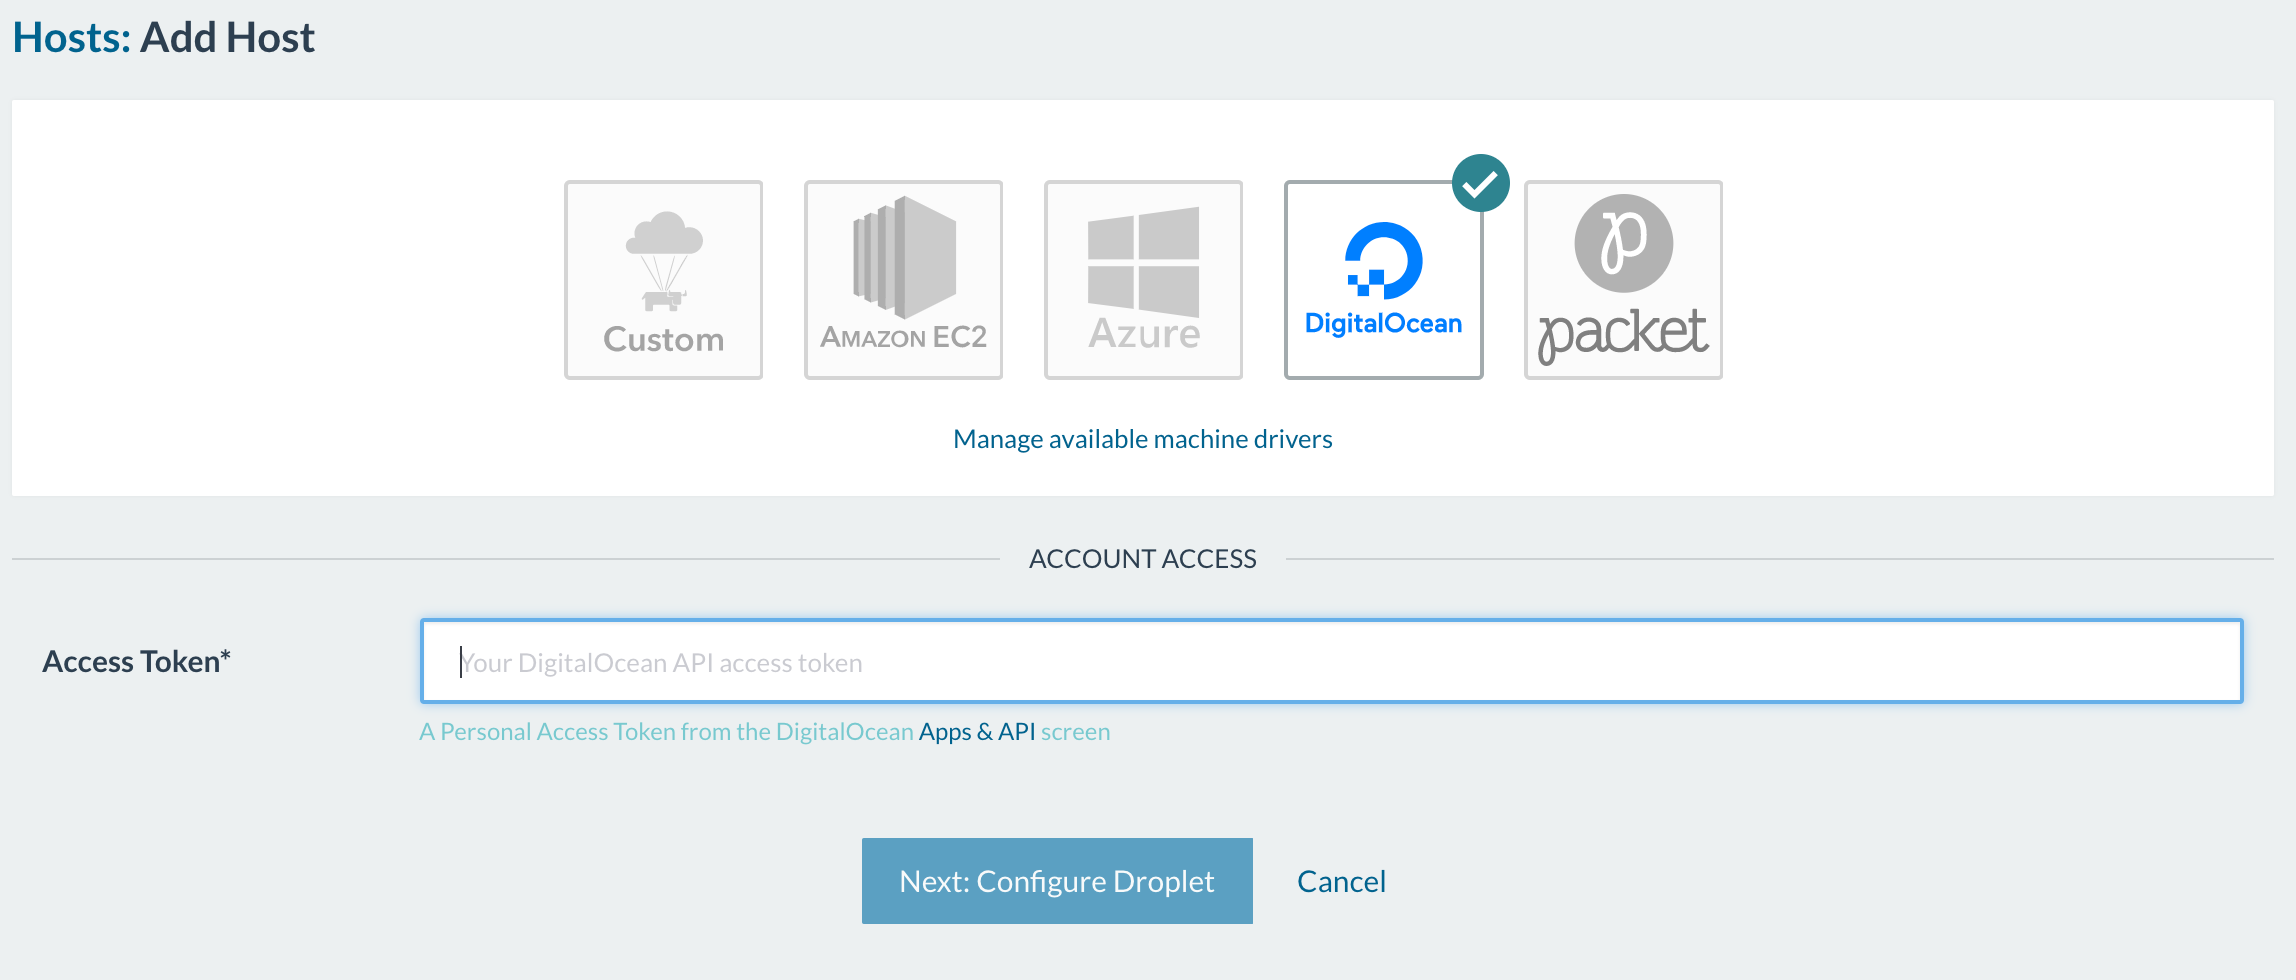Open the Apps & API link
Screen dimensions: 2296x980
[x=976, y=732]
